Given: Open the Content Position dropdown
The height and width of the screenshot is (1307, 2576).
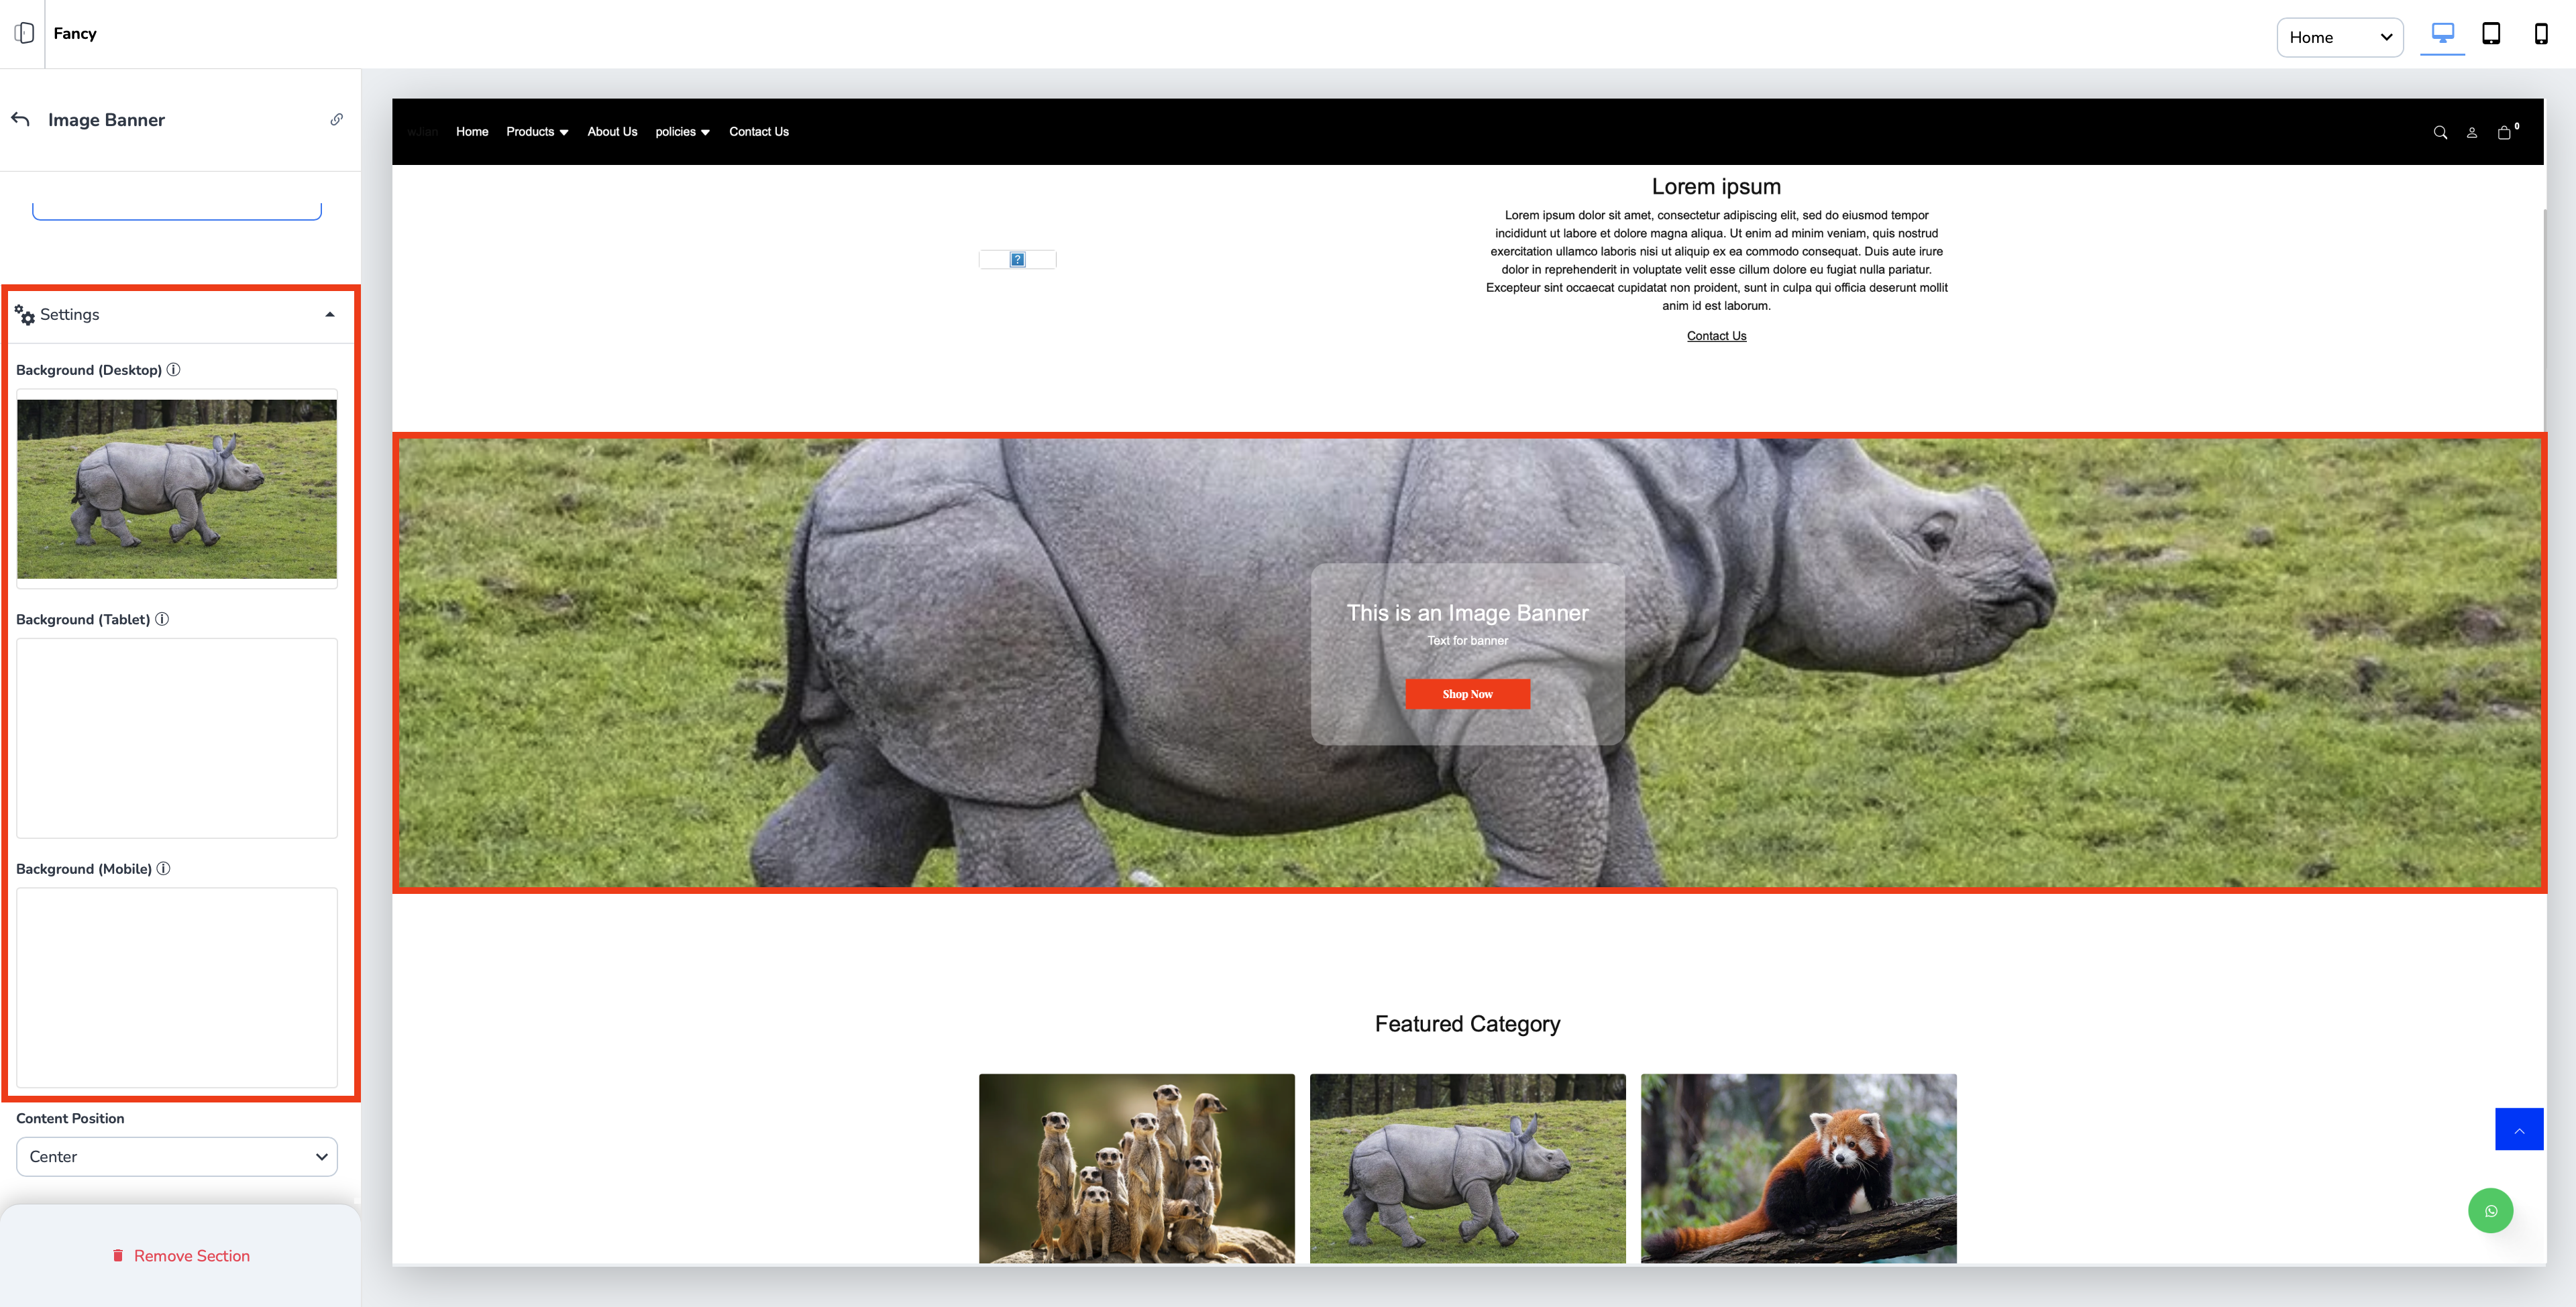Looking at the screenshot, I should click(177, 1157).
